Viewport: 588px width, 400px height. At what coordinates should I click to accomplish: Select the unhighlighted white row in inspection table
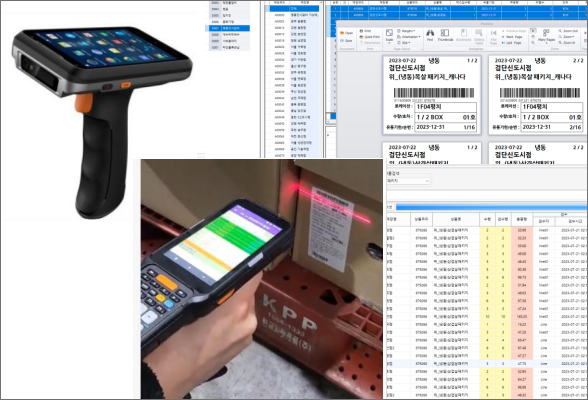point(487,364)
